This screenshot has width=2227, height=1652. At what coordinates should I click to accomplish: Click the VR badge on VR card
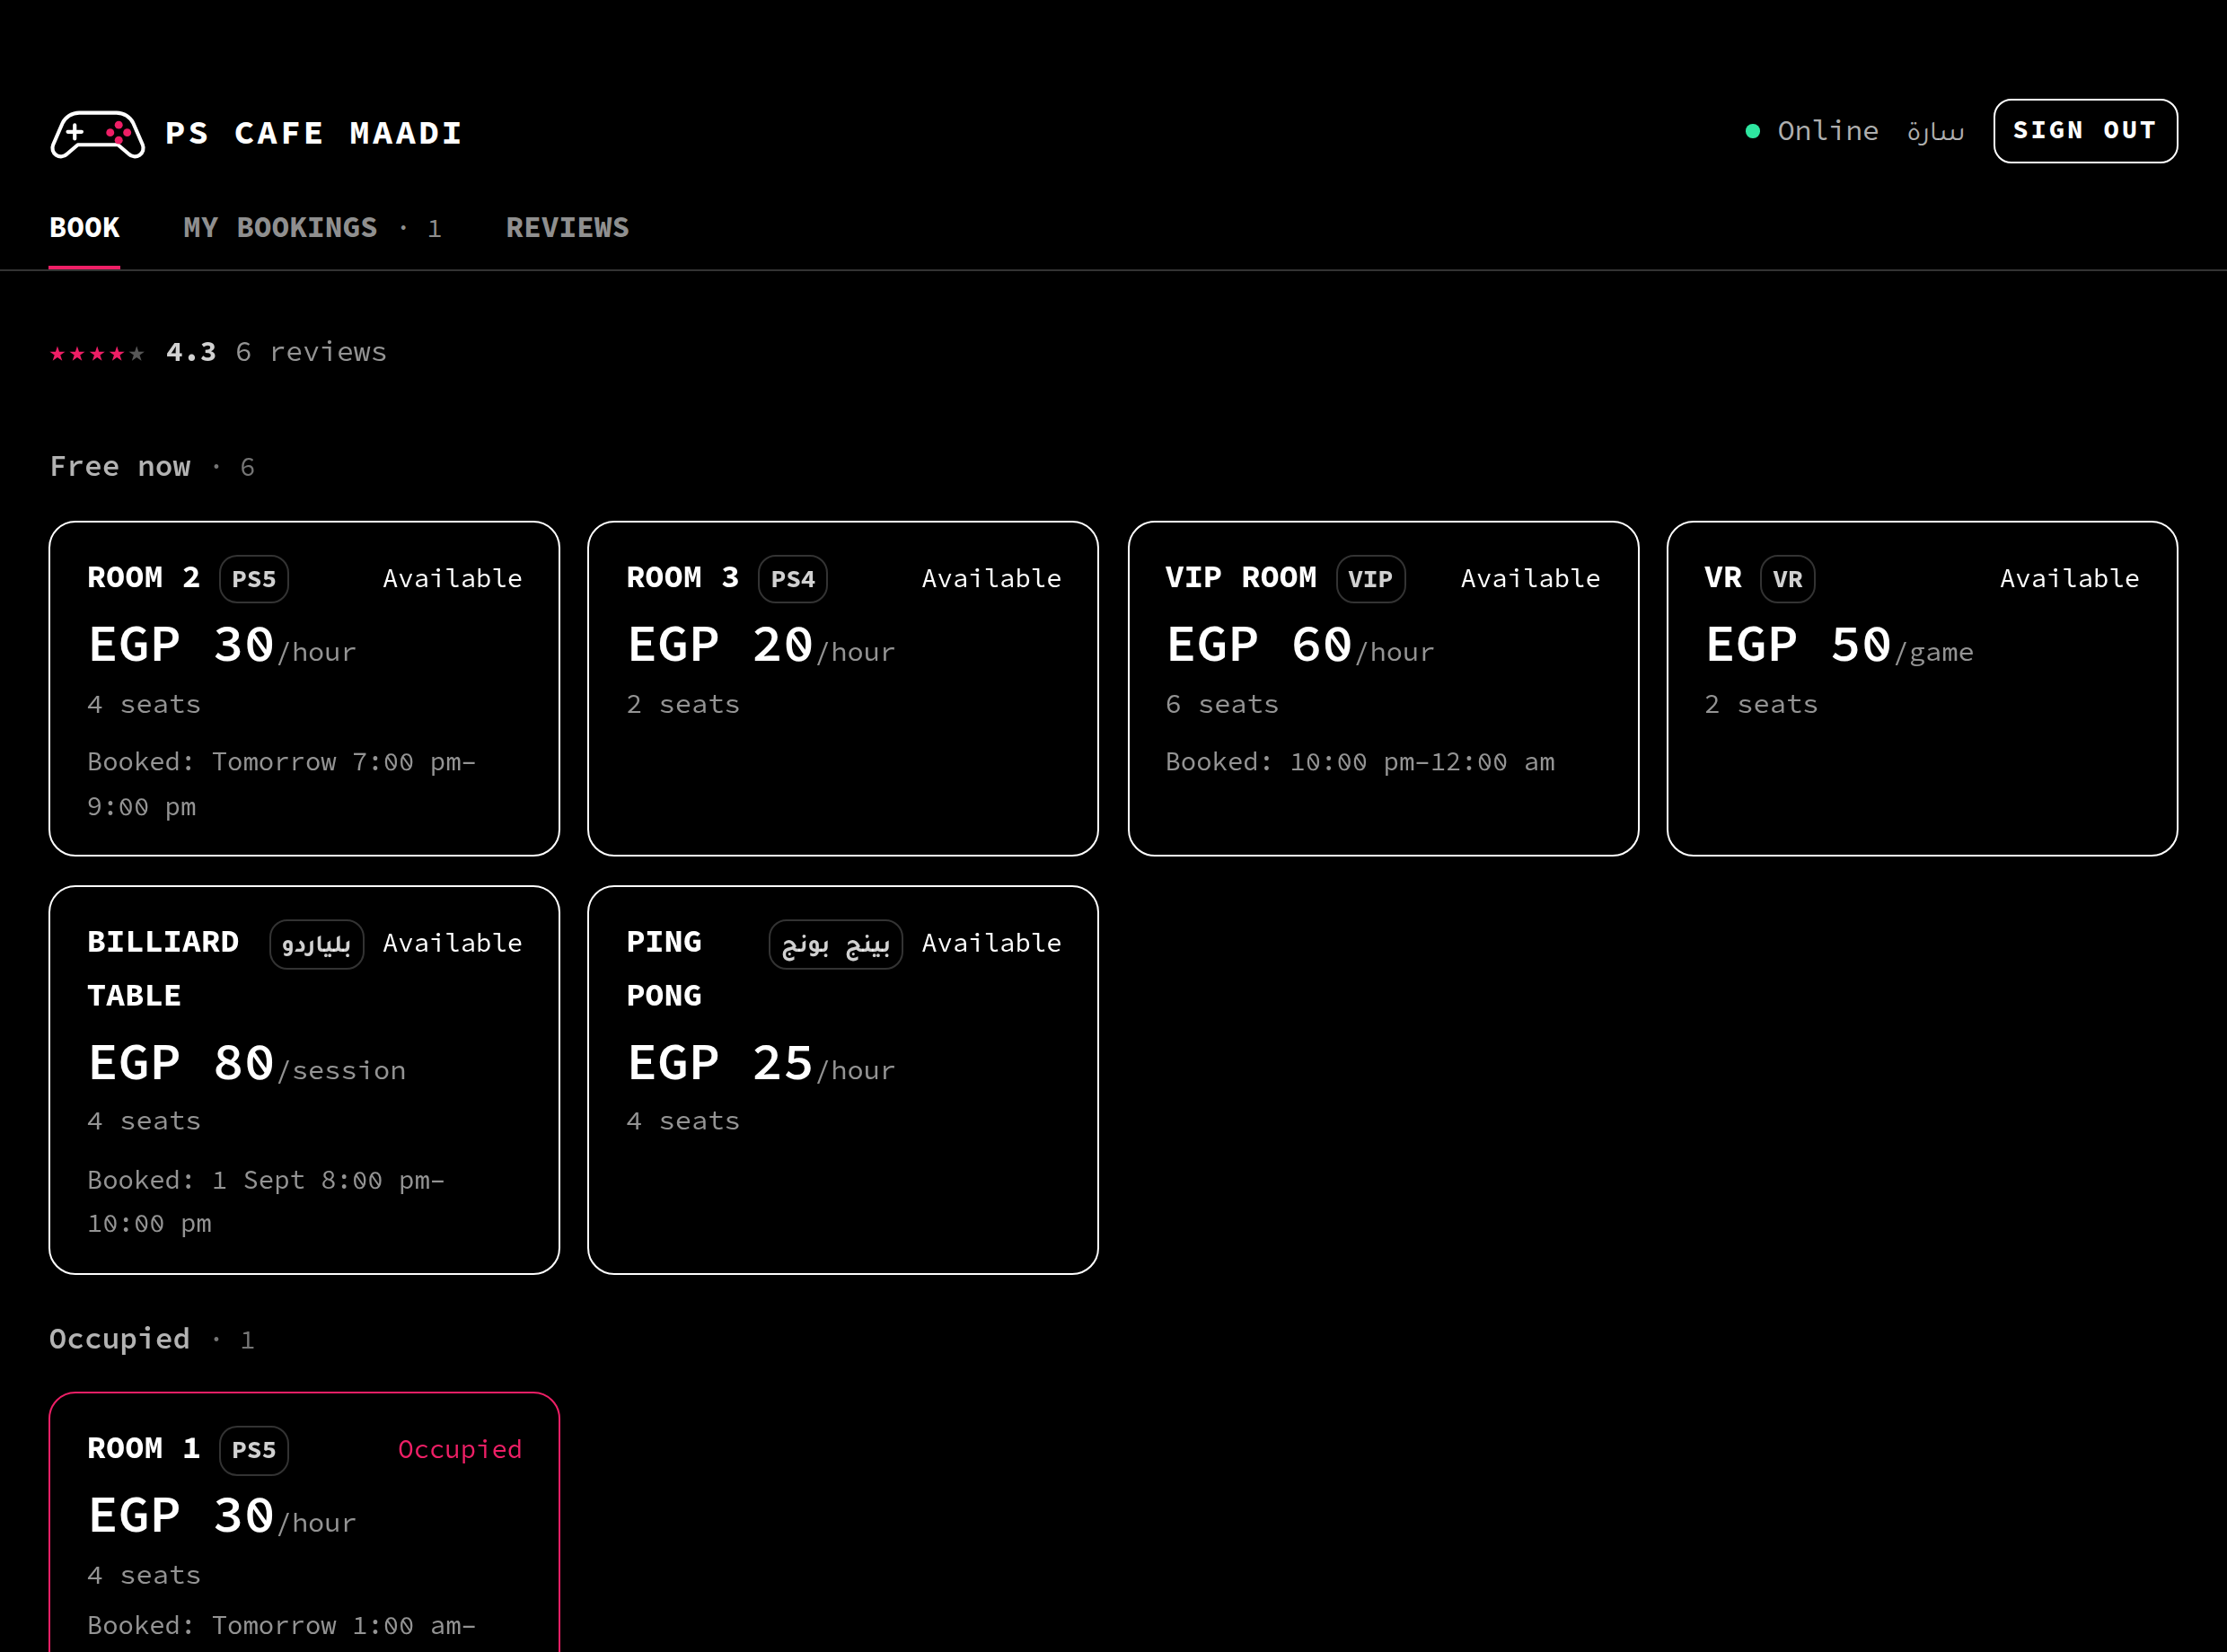point(1787,579)
